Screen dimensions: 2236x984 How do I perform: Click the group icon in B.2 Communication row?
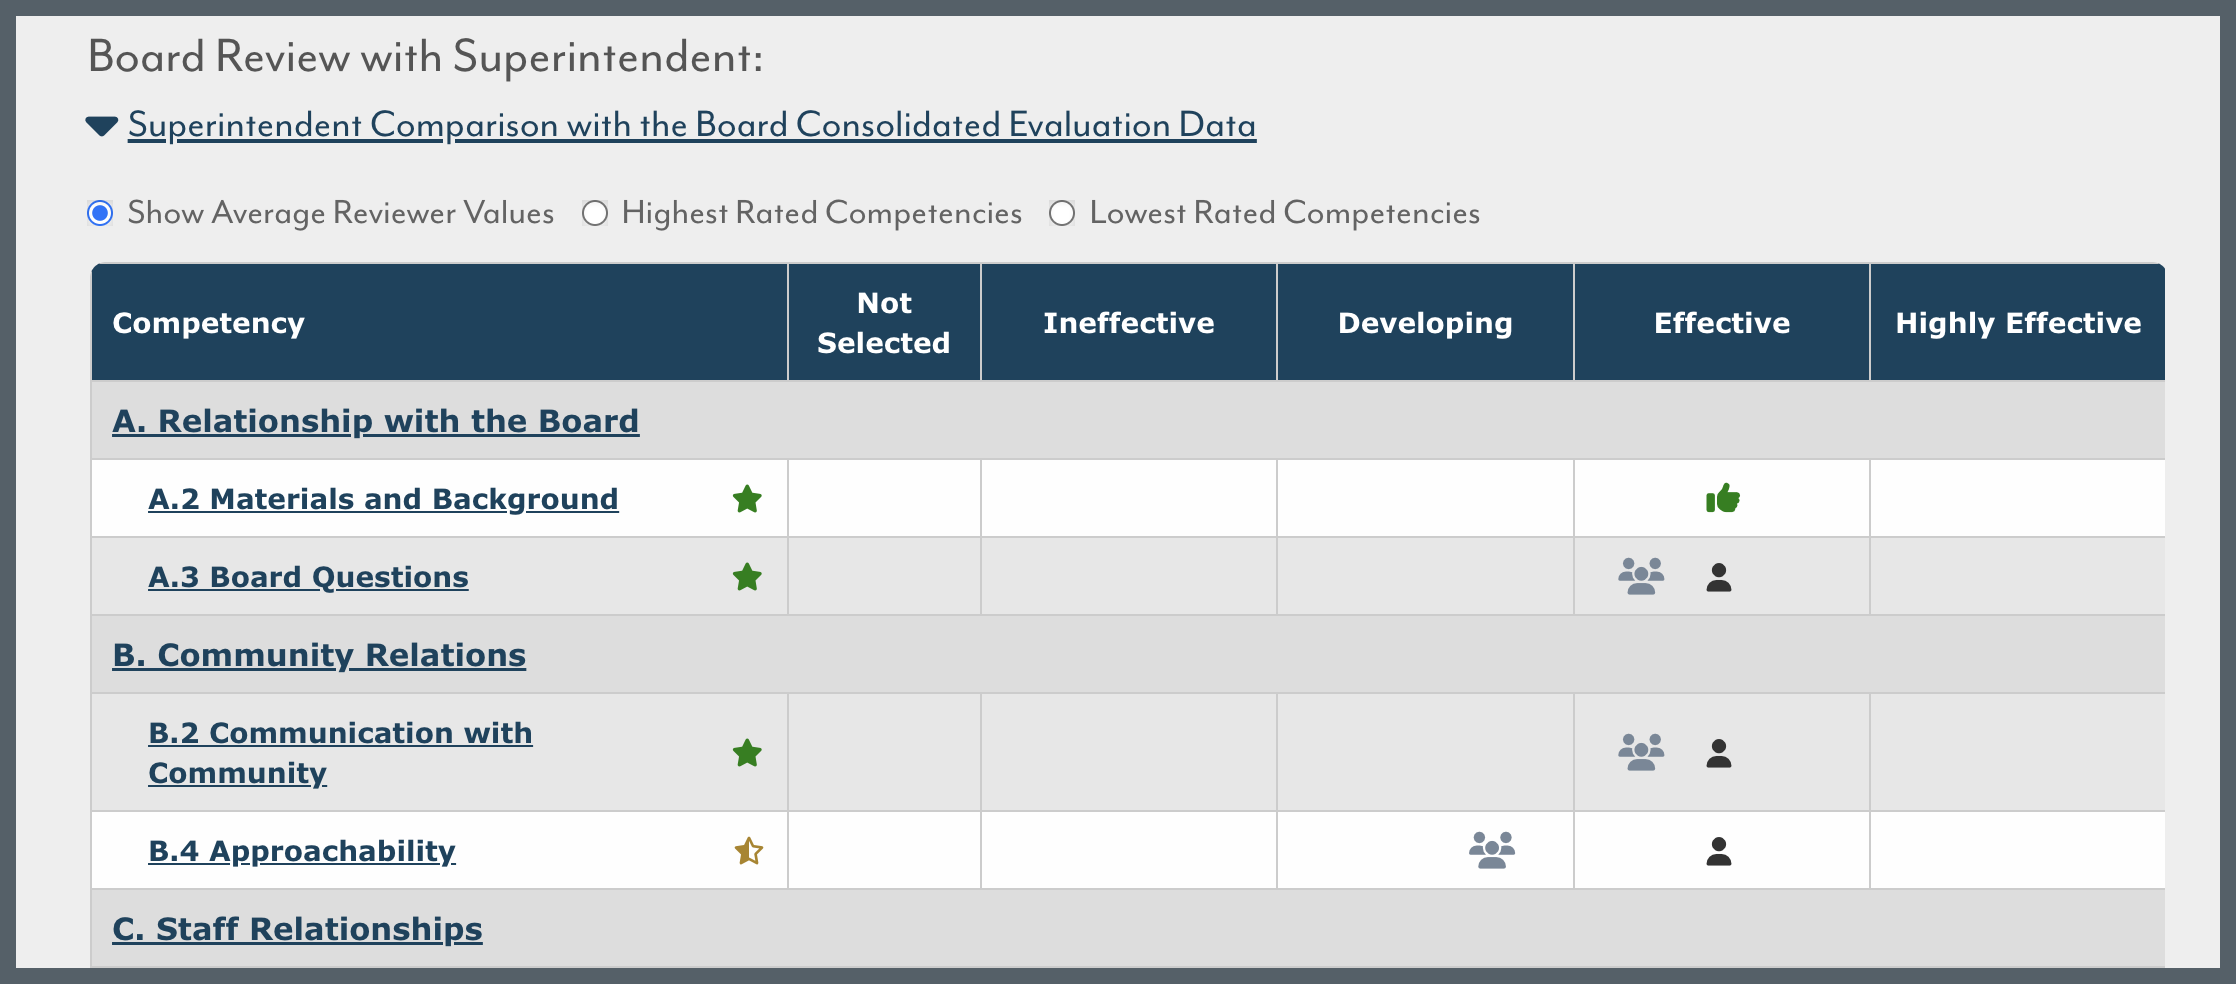click(x=1641, y=752)
